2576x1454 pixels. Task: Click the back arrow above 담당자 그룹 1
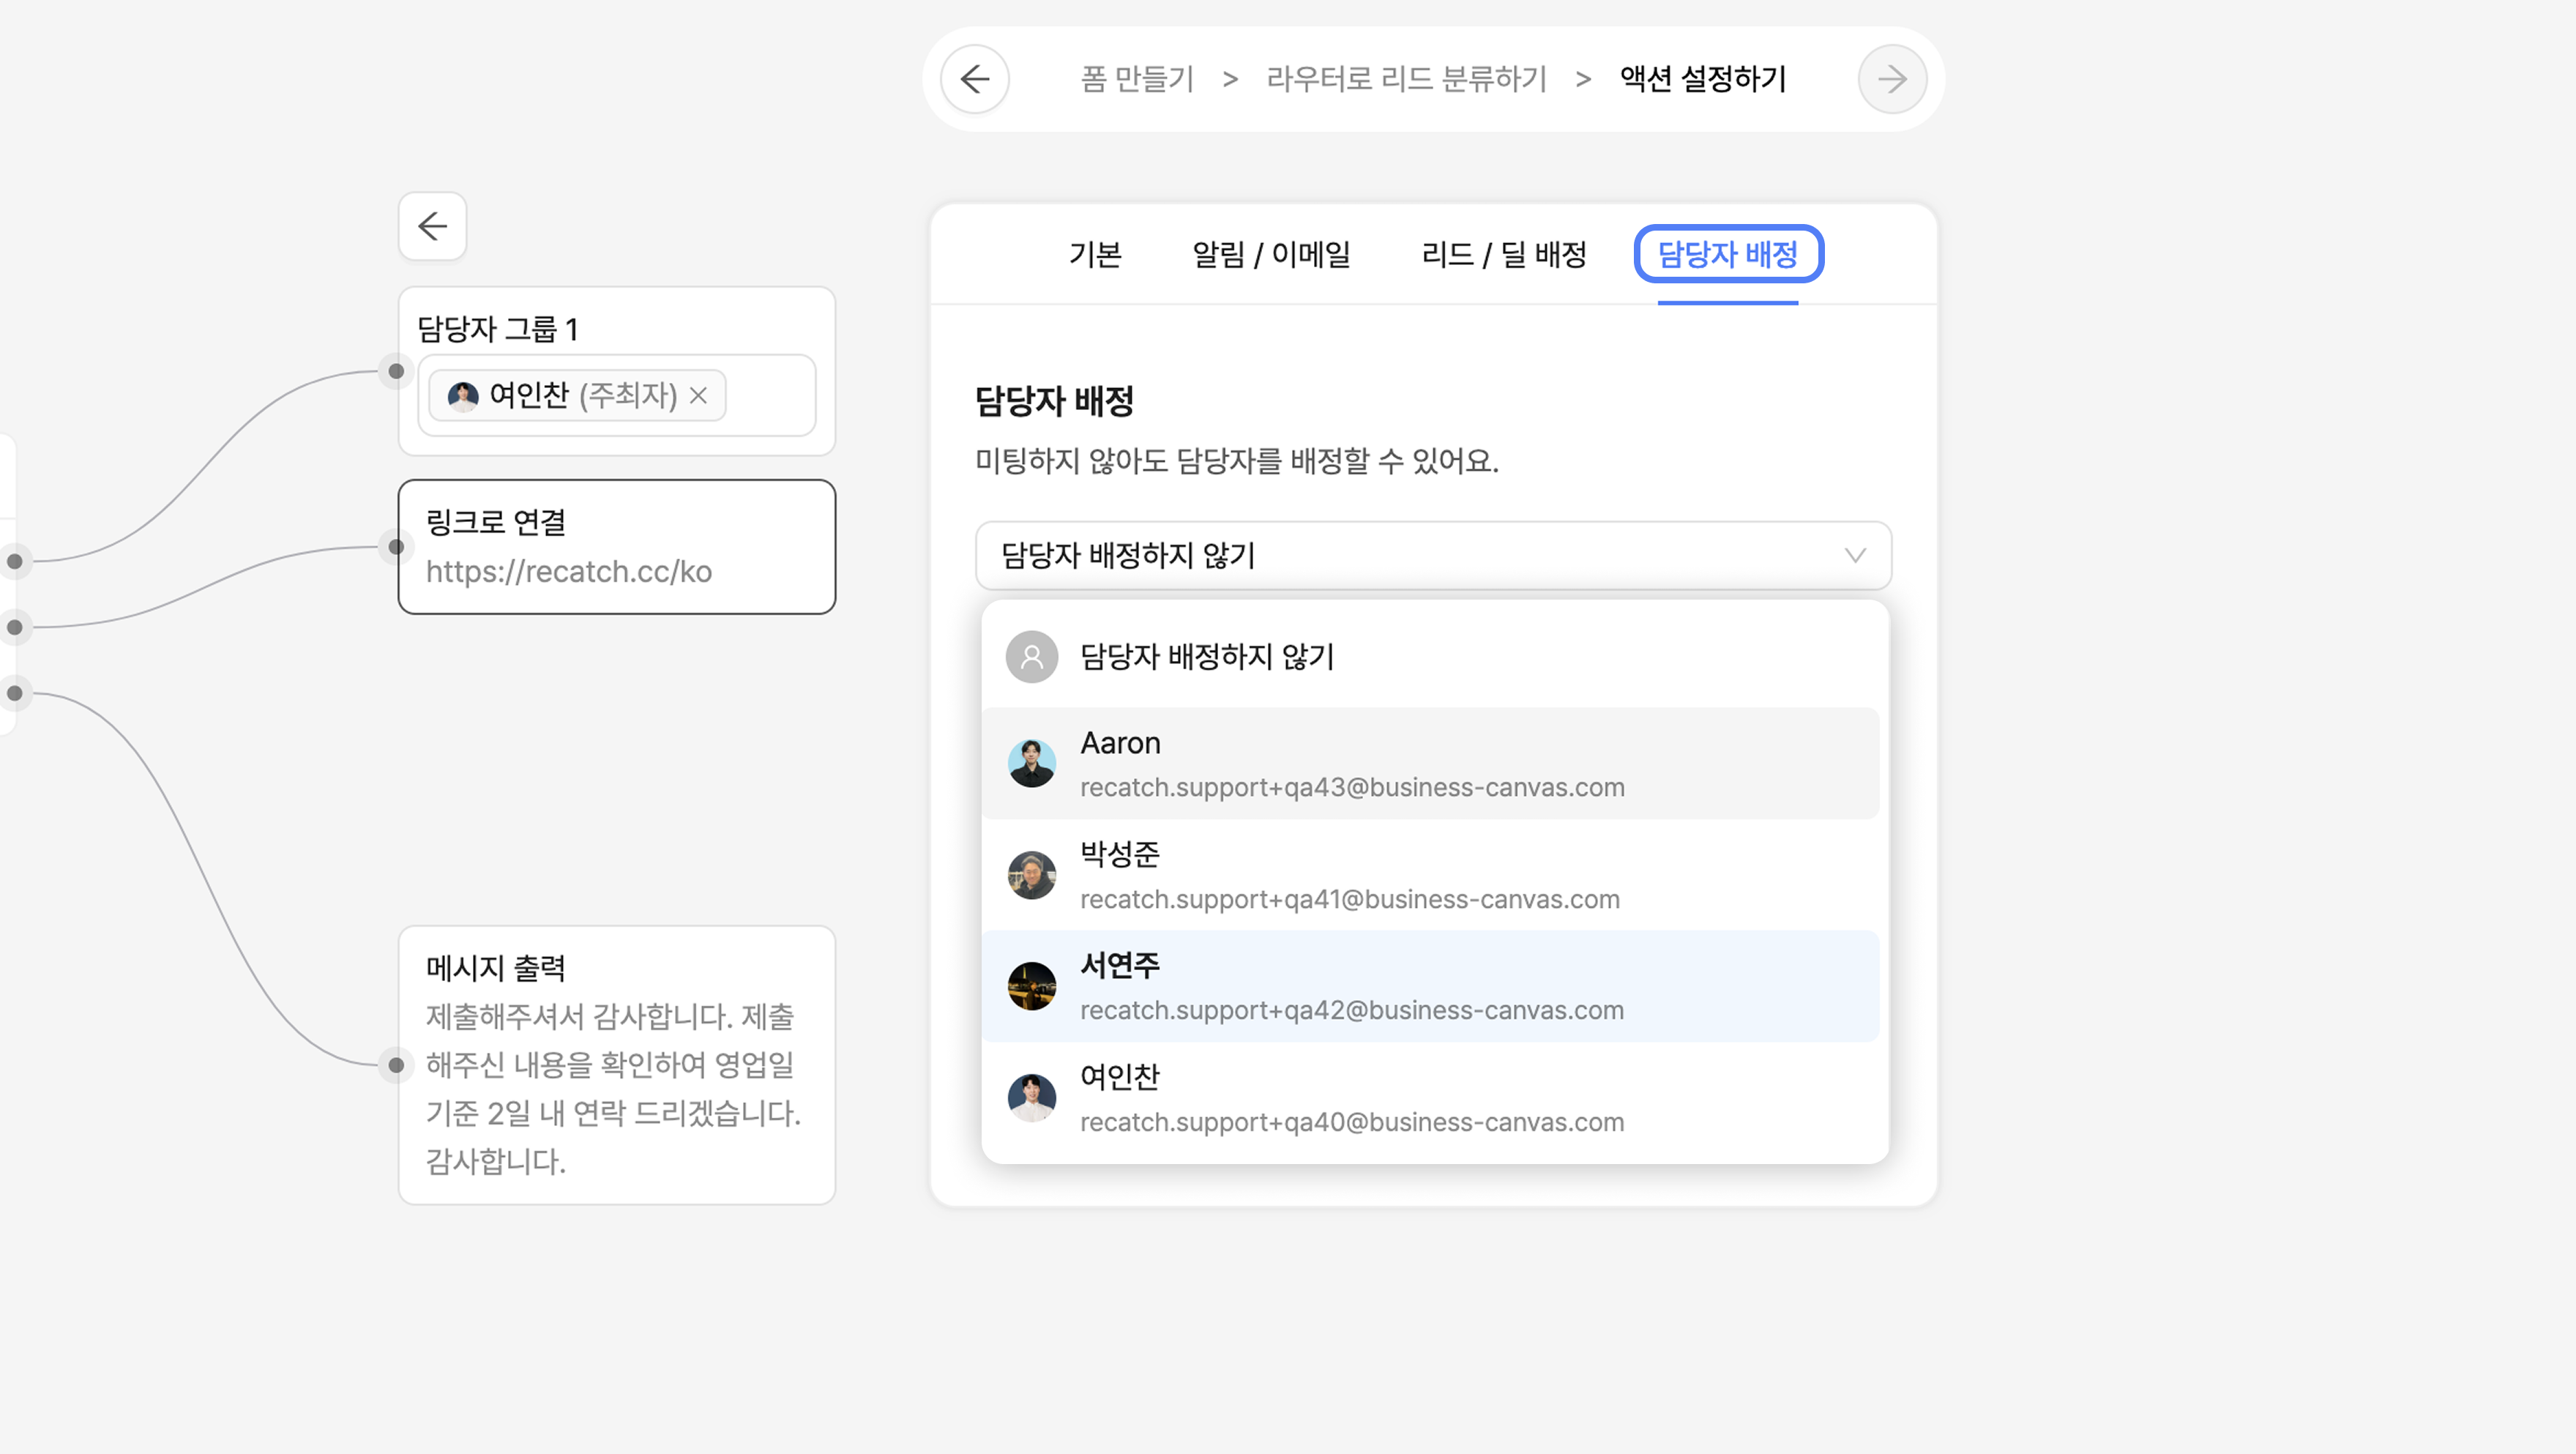tap(432, 226)
